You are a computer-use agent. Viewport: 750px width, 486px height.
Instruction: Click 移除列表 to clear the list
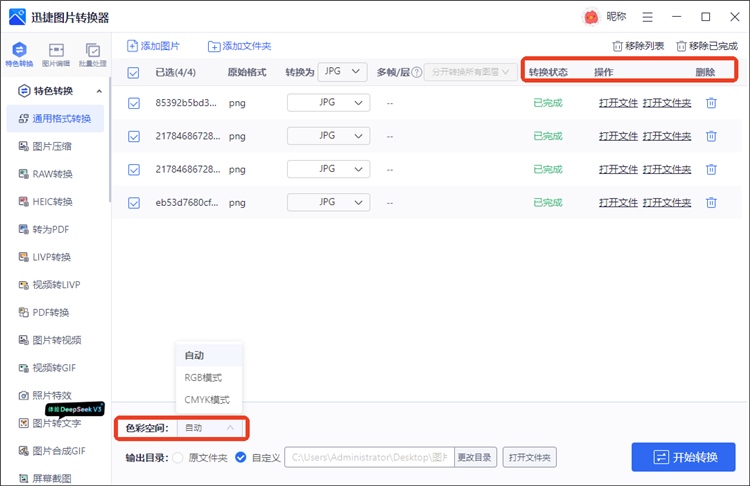(638, 46)
